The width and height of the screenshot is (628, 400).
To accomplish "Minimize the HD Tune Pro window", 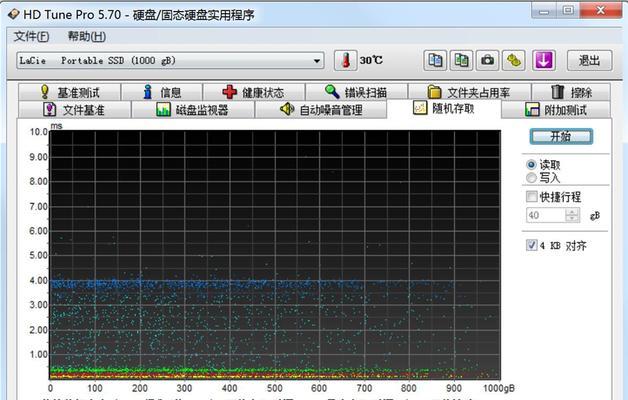I will click(x=543, y=11).
